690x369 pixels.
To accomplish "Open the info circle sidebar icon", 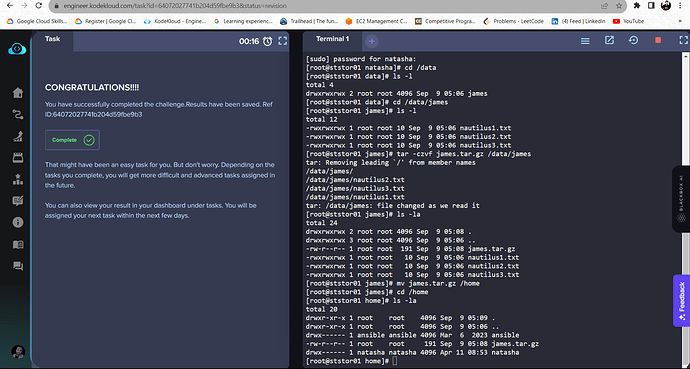I will [18, 223].
